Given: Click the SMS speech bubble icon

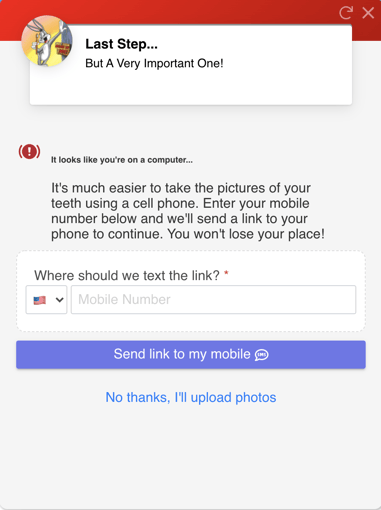Looking at the screenshot, I should (x=262, y=355).
